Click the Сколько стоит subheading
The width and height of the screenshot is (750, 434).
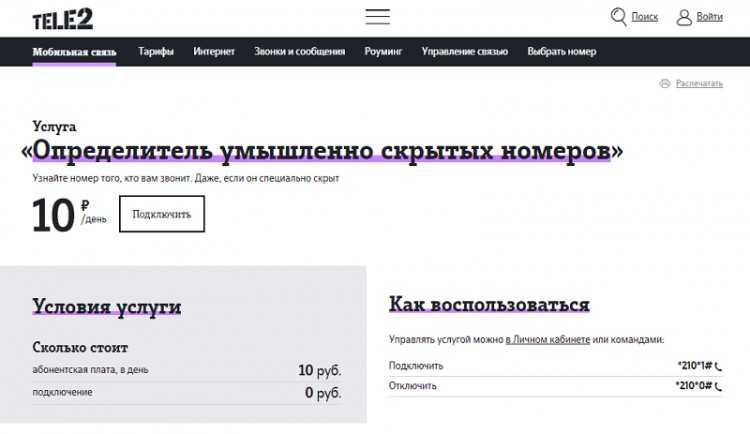point(80,347)
